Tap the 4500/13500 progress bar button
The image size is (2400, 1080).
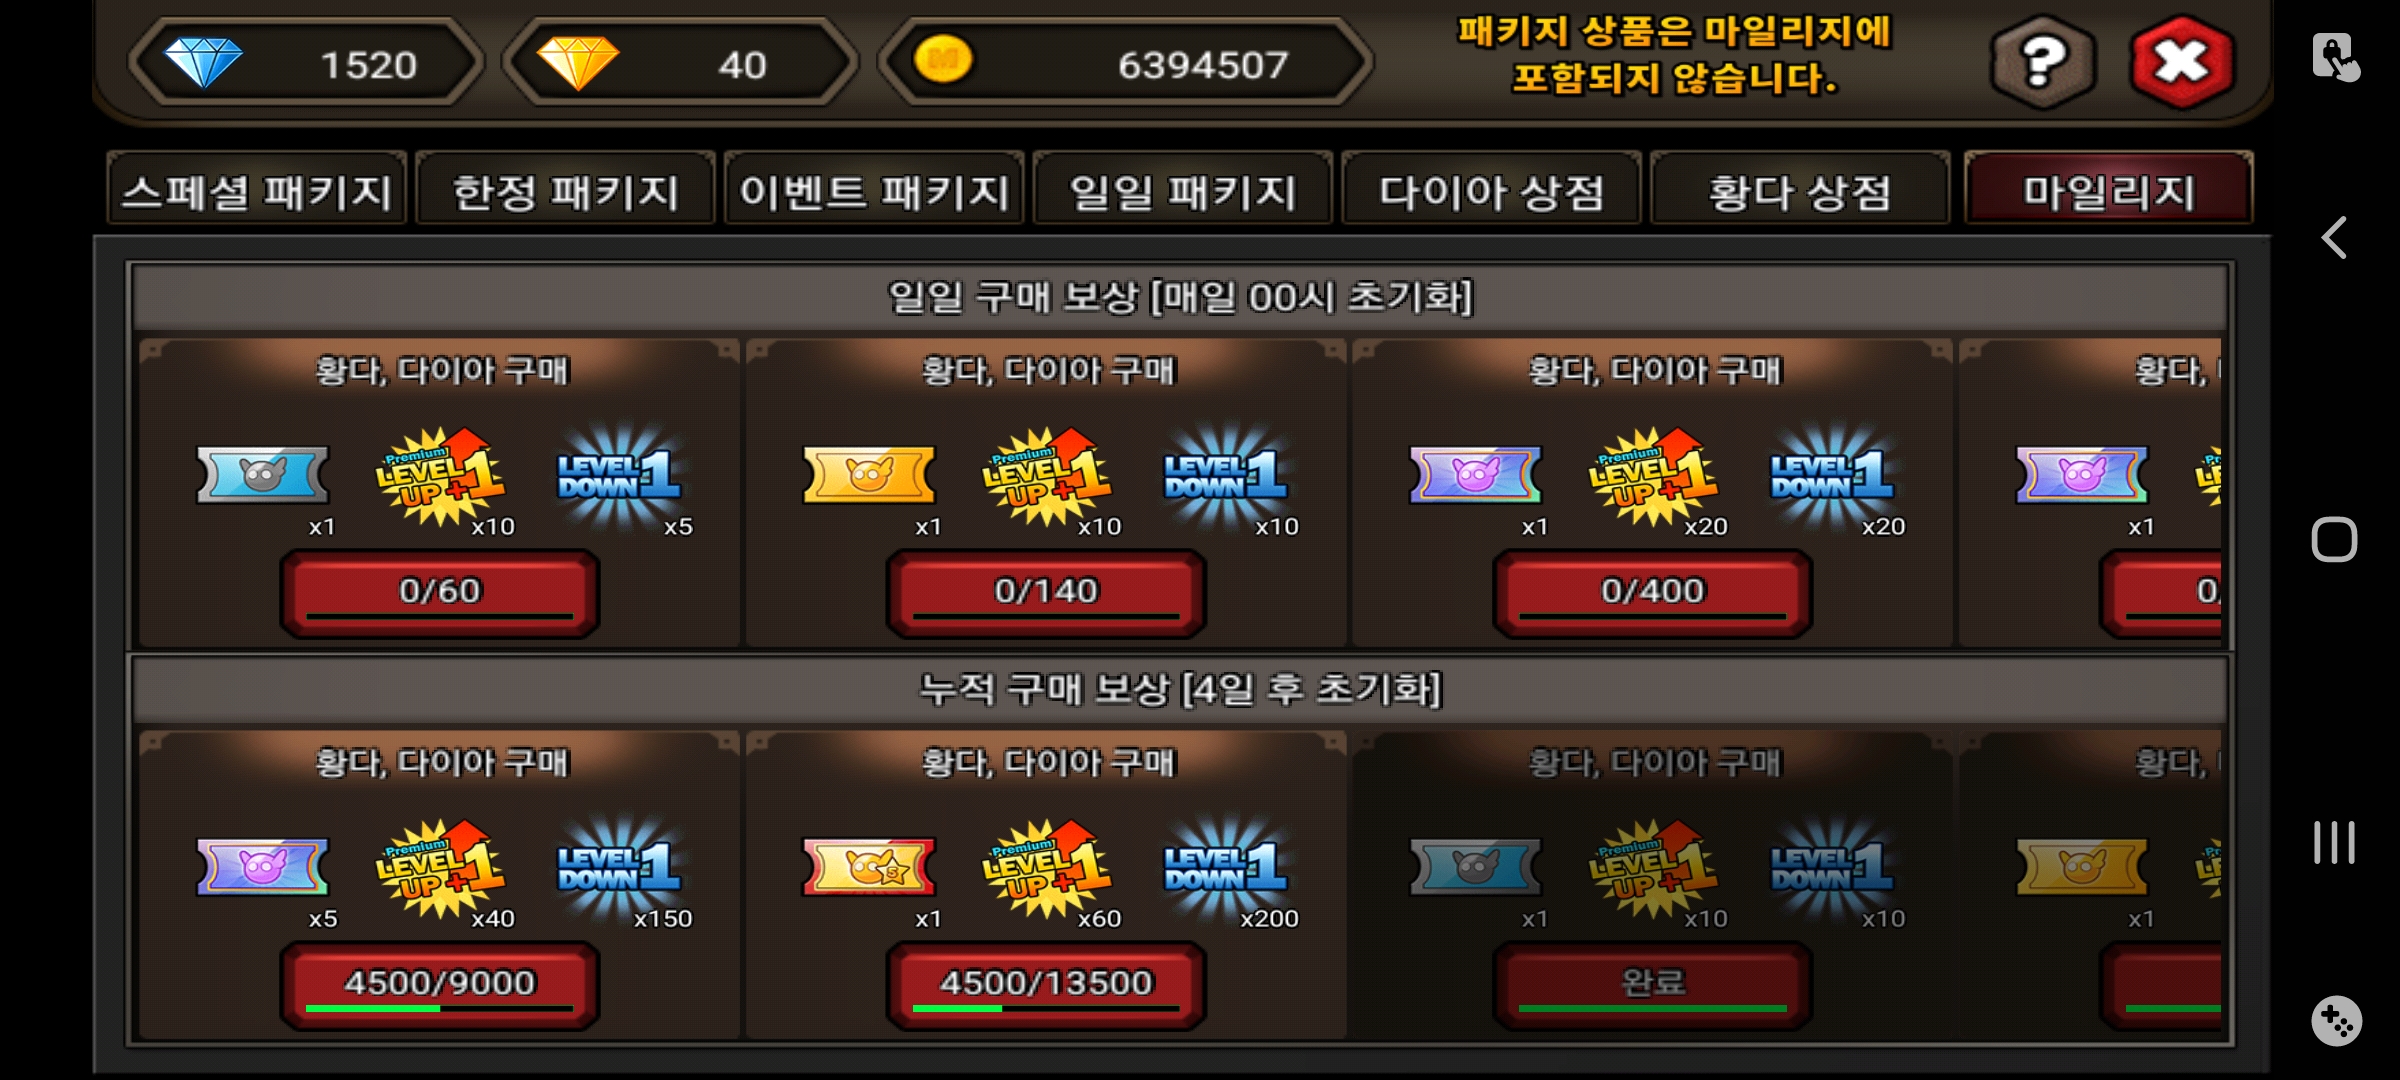(1046, 985)
